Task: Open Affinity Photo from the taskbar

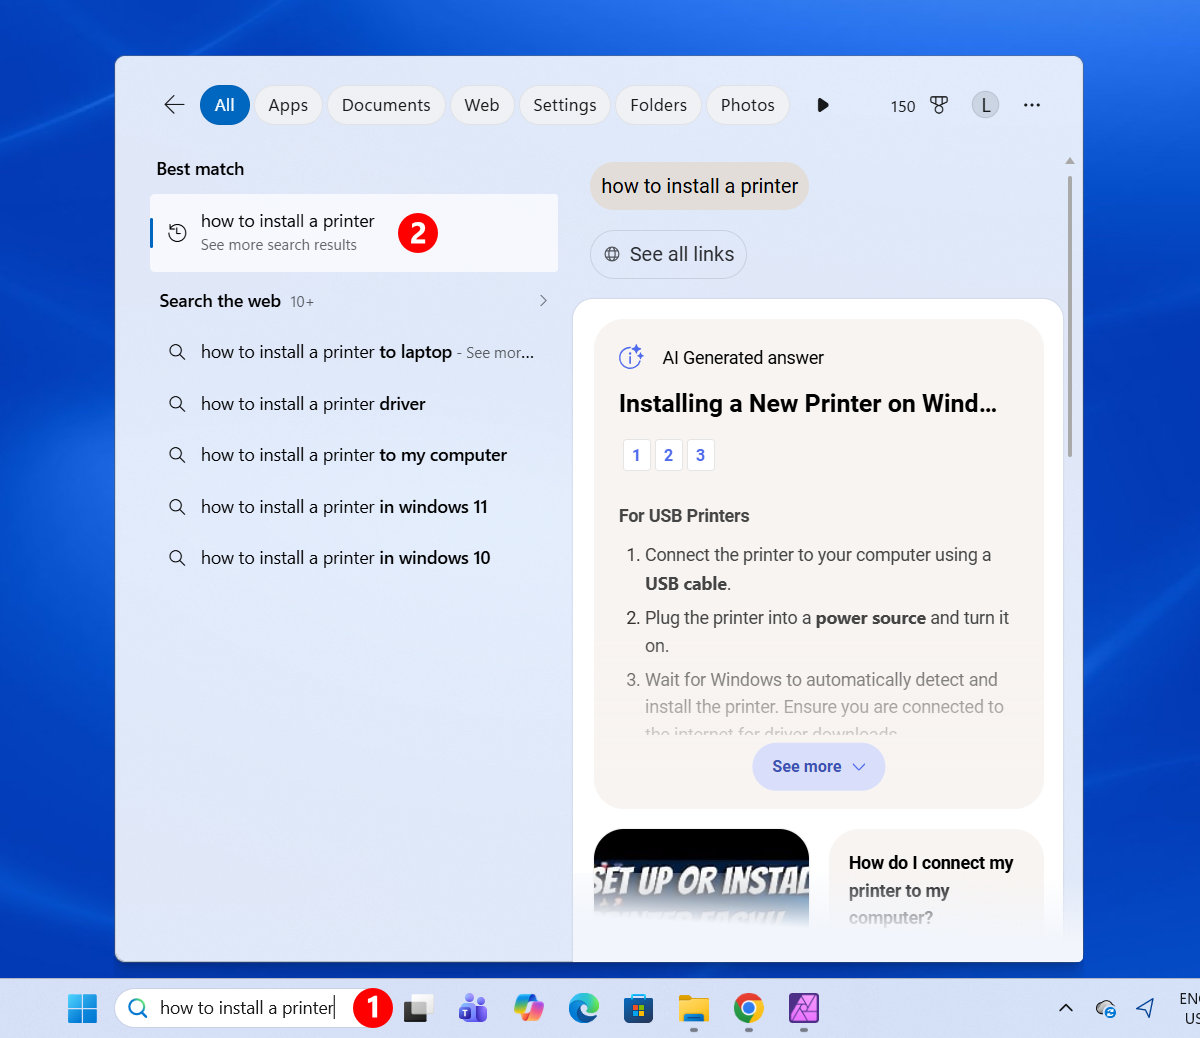Action: pos(804,1008)
